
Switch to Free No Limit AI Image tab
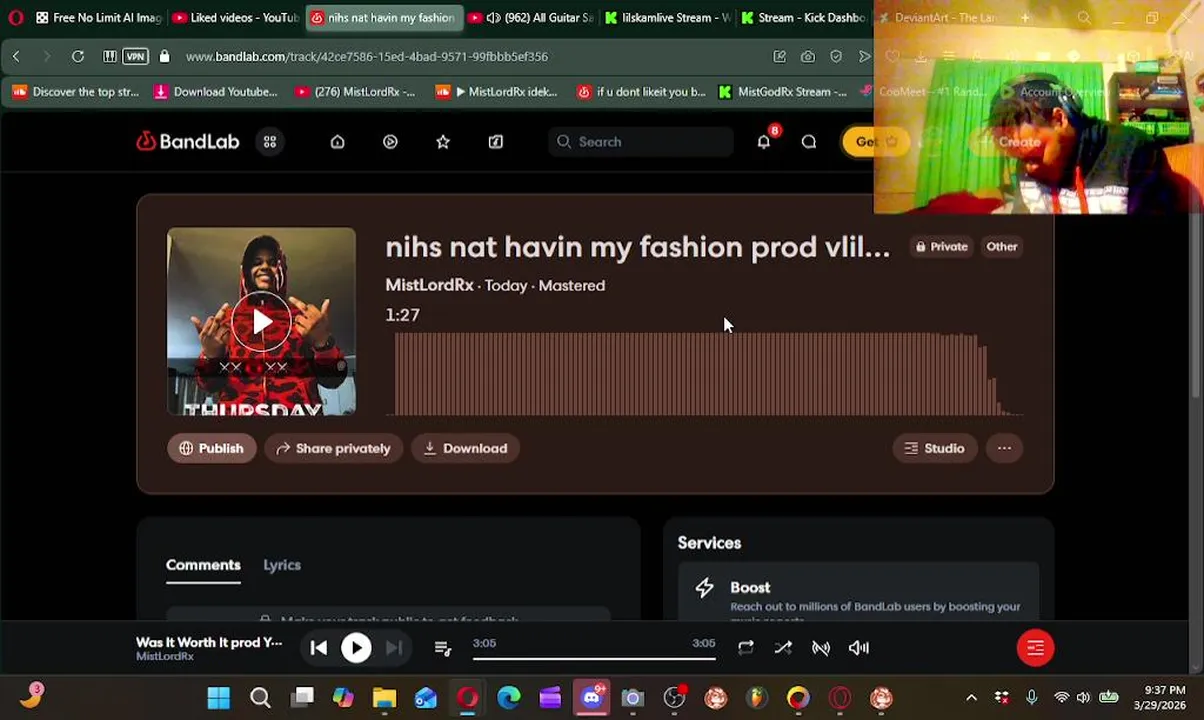[98, 18]
